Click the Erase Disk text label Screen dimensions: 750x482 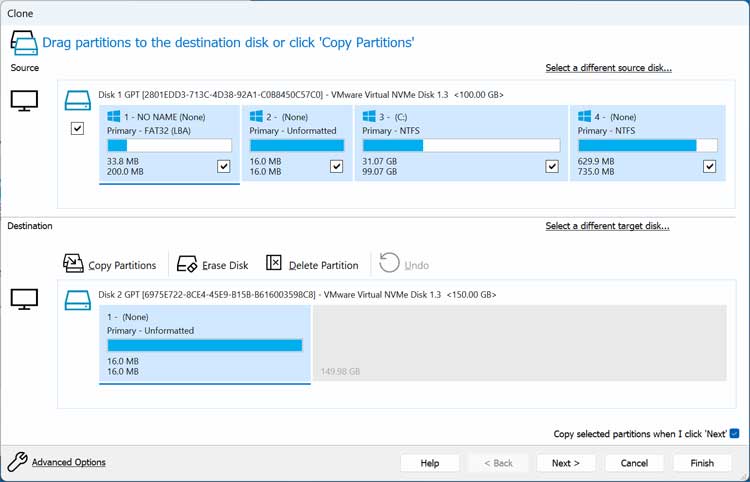point(225,265)
